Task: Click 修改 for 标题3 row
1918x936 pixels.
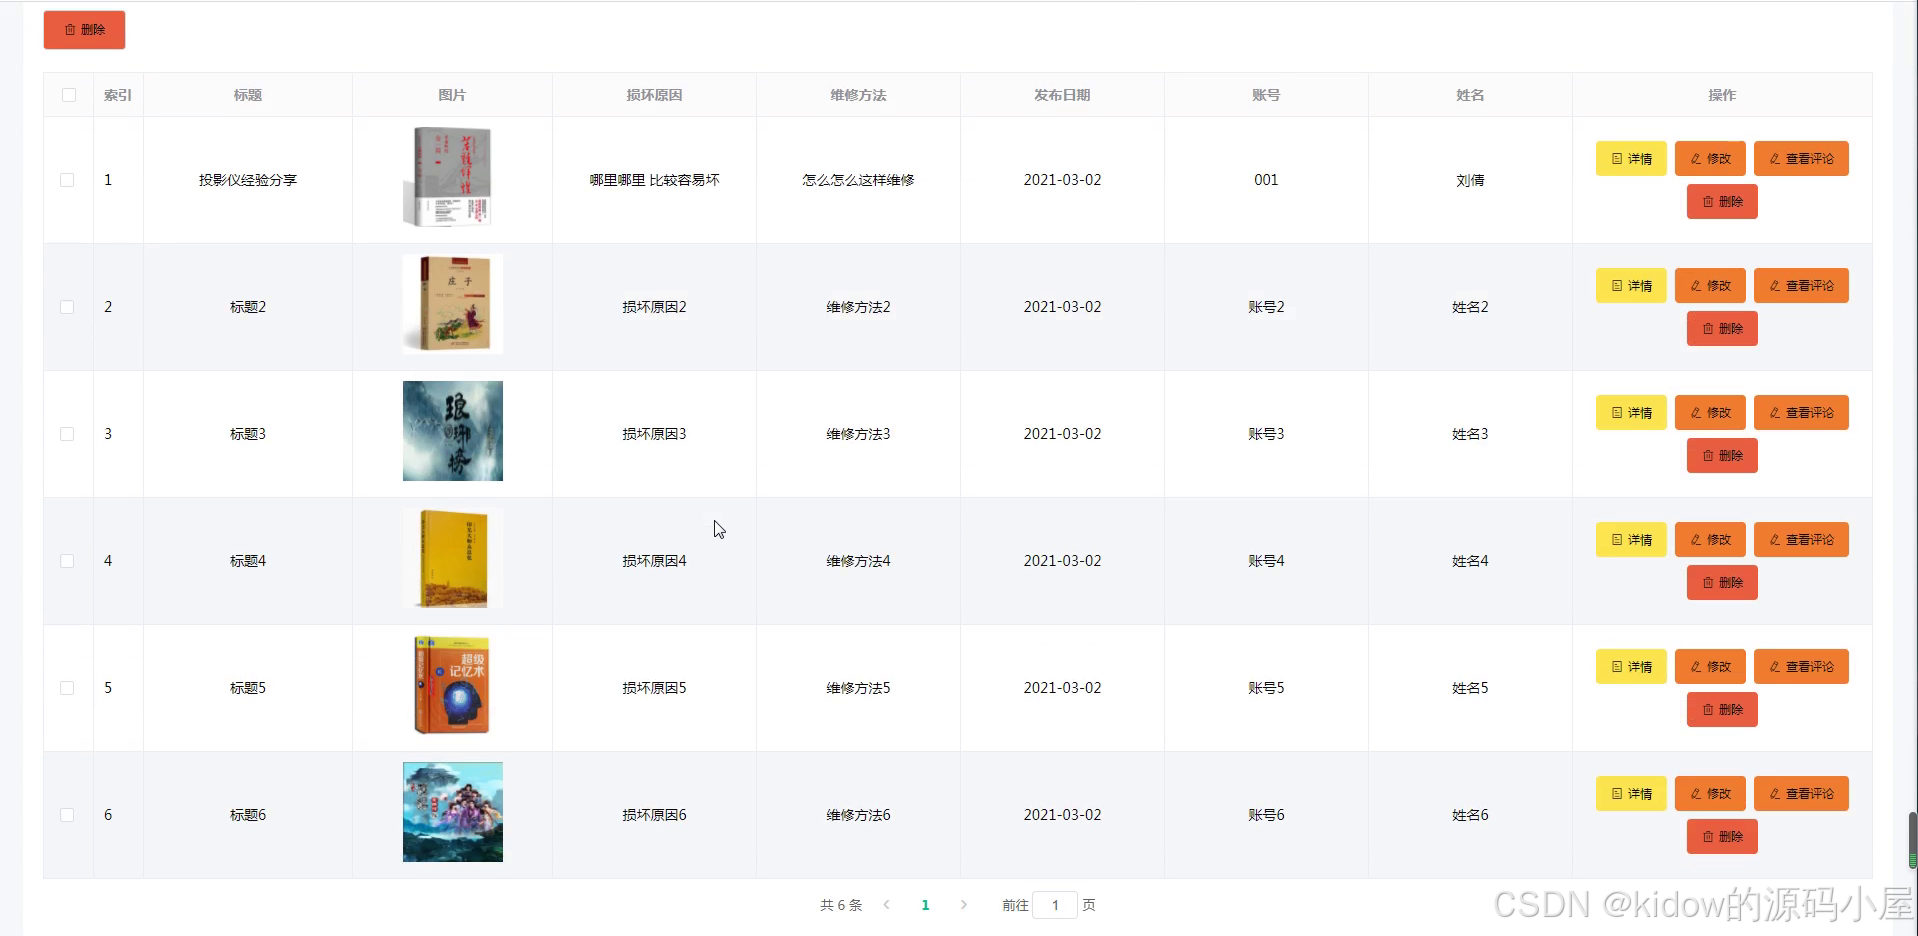Action: click(x=1710, y=412)
